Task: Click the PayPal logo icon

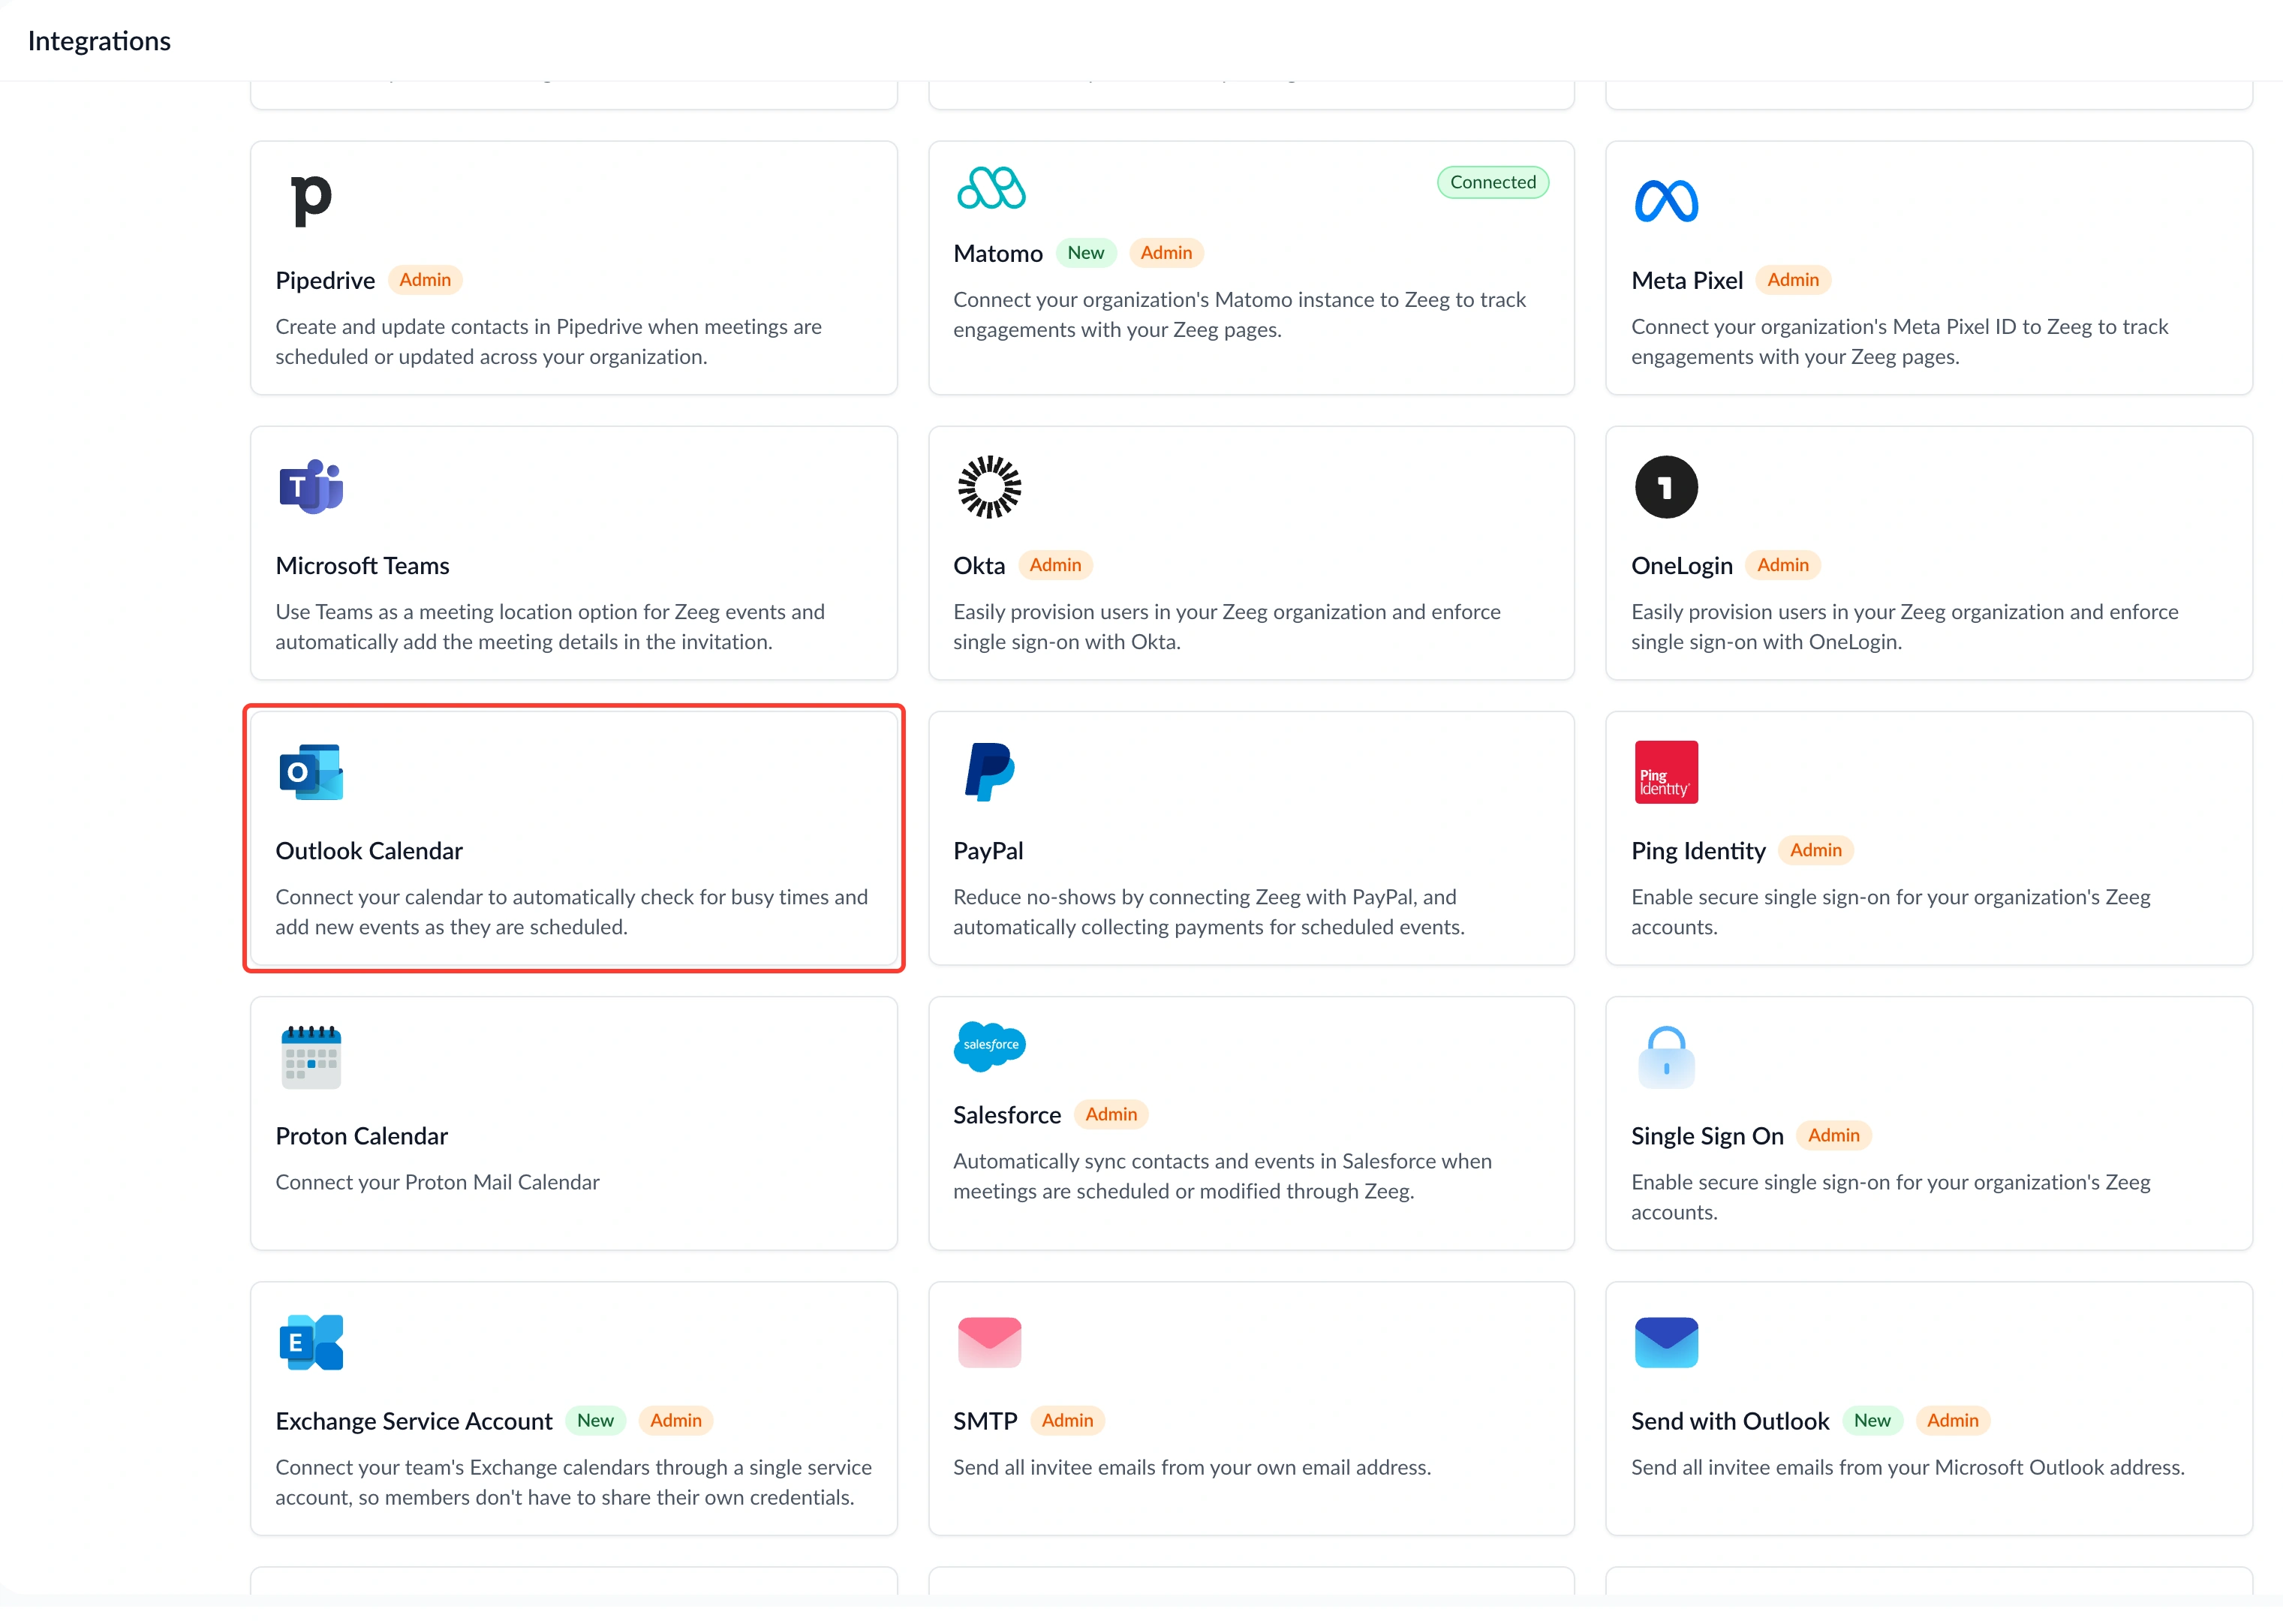Action: click(989, 772)
